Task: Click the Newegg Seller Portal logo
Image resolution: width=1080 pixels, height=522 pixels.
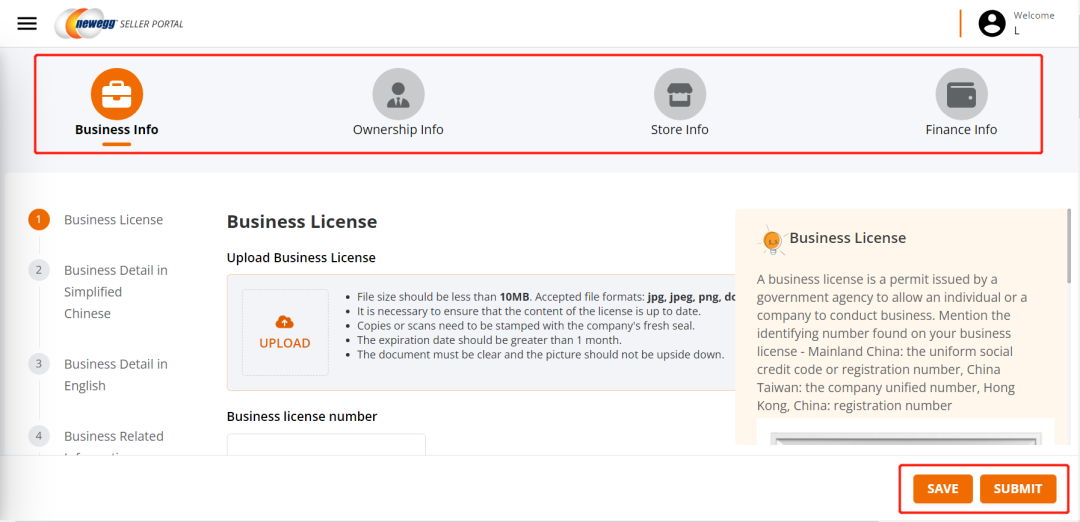Action: (x=120, y=23)
